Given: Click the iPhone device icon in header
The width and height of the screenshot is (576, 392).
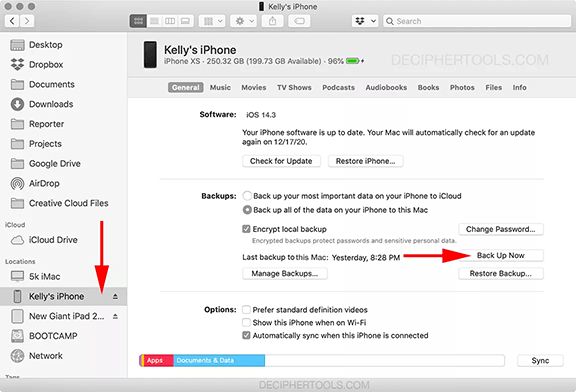Looking at the screenshot, I should 150,55.
